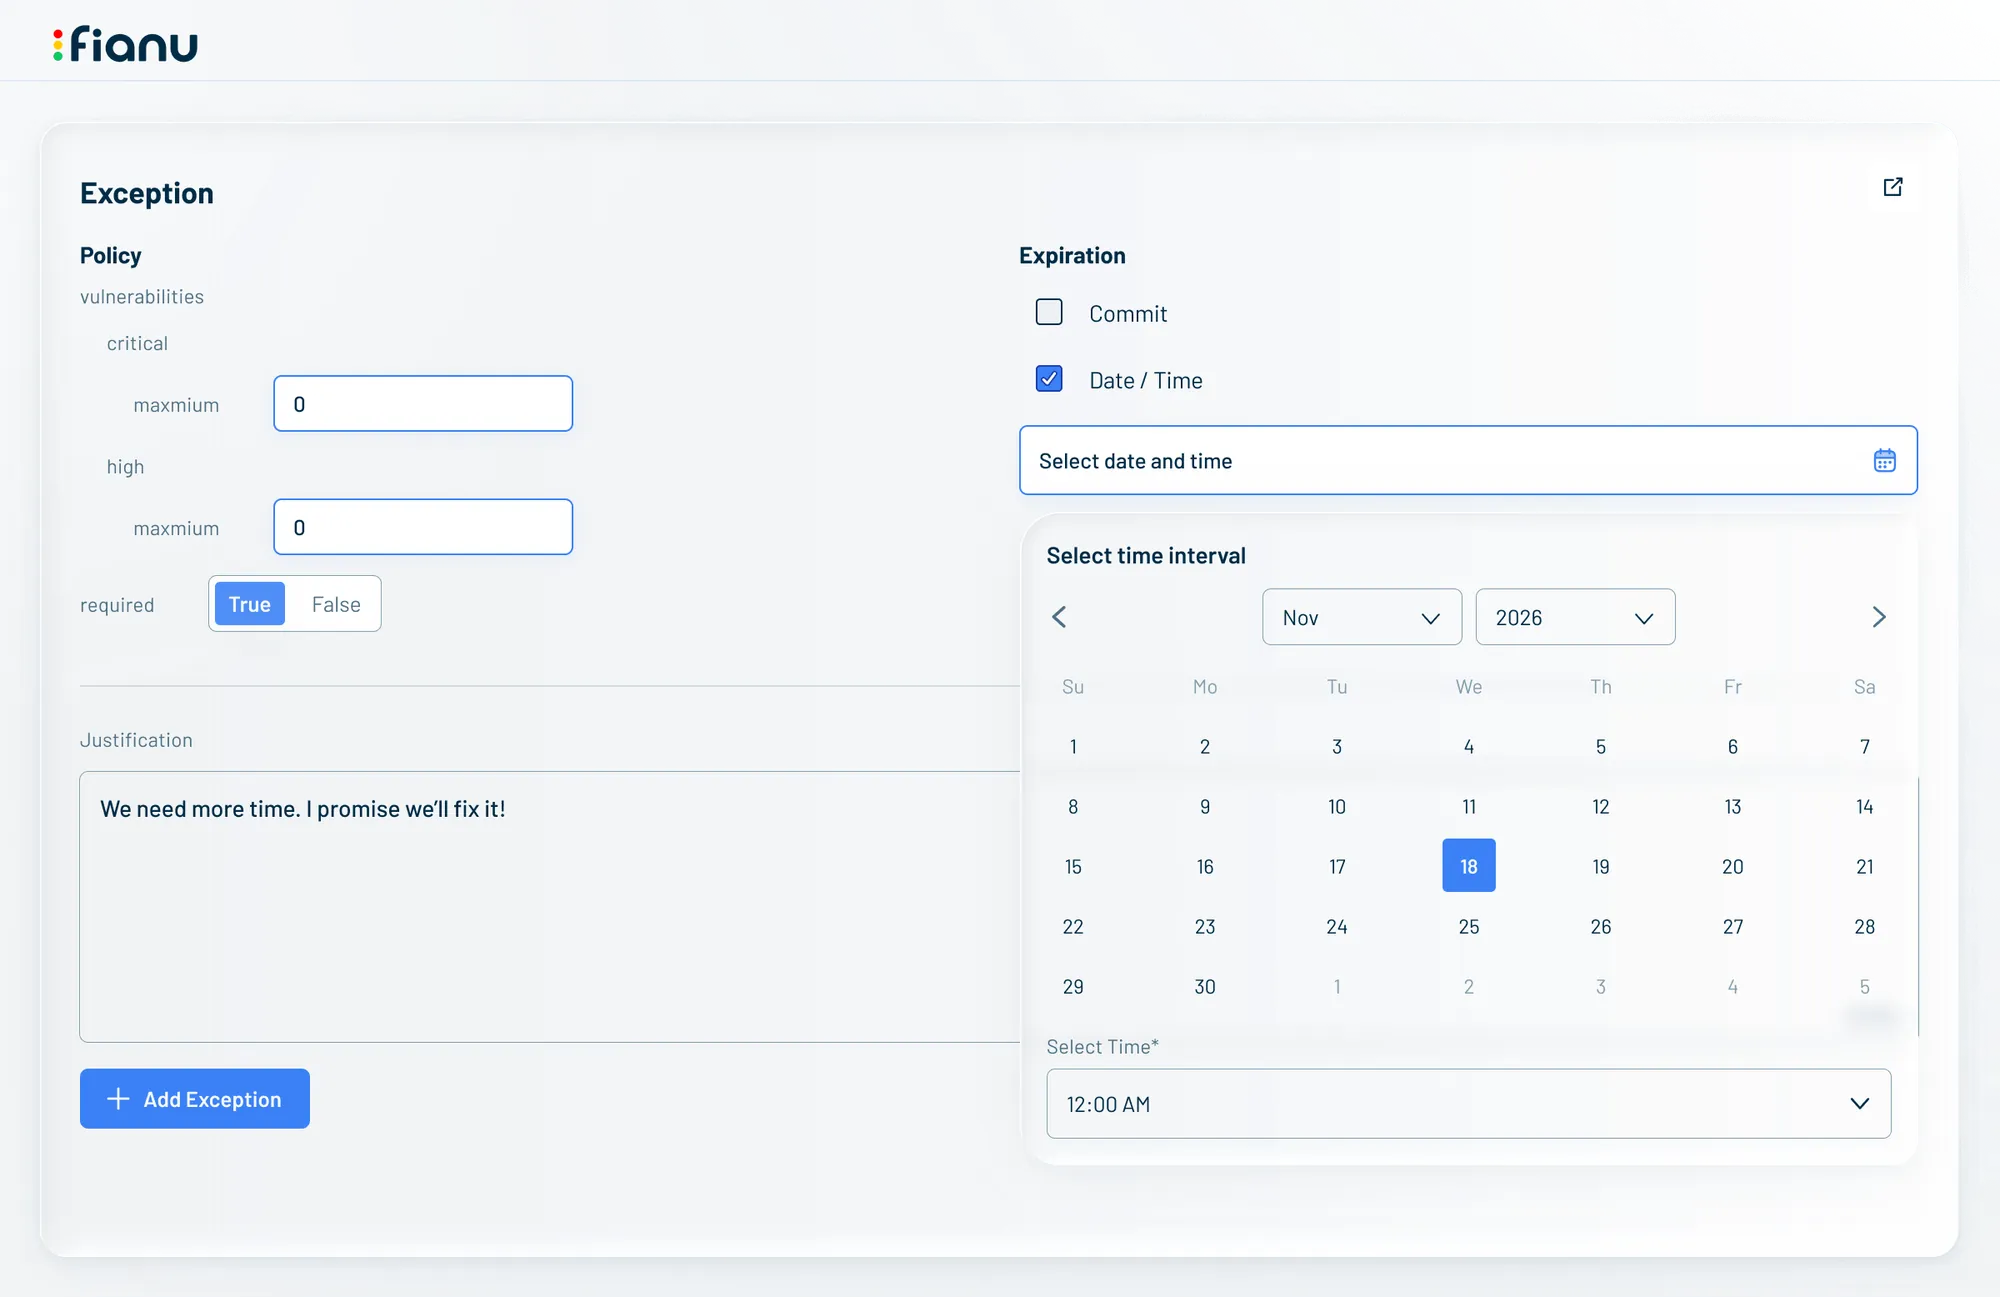Image resolution: width=2000 pixels, height=1297 pixels.
Task: Check the Commit expiration checkbox
Action: [x=1049, y=312]
